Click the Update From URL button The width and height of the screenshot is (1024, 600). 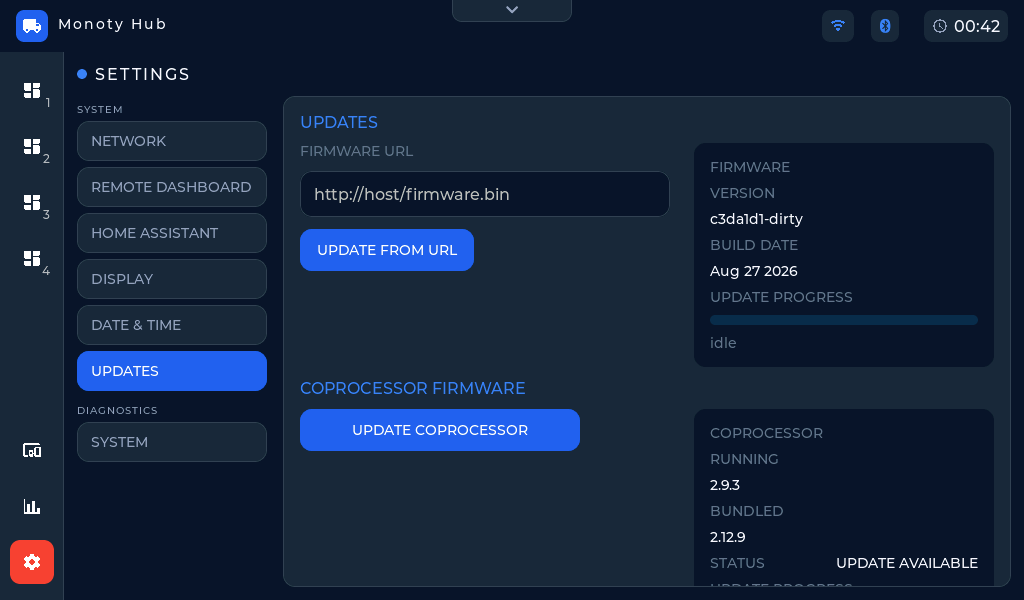387,250
